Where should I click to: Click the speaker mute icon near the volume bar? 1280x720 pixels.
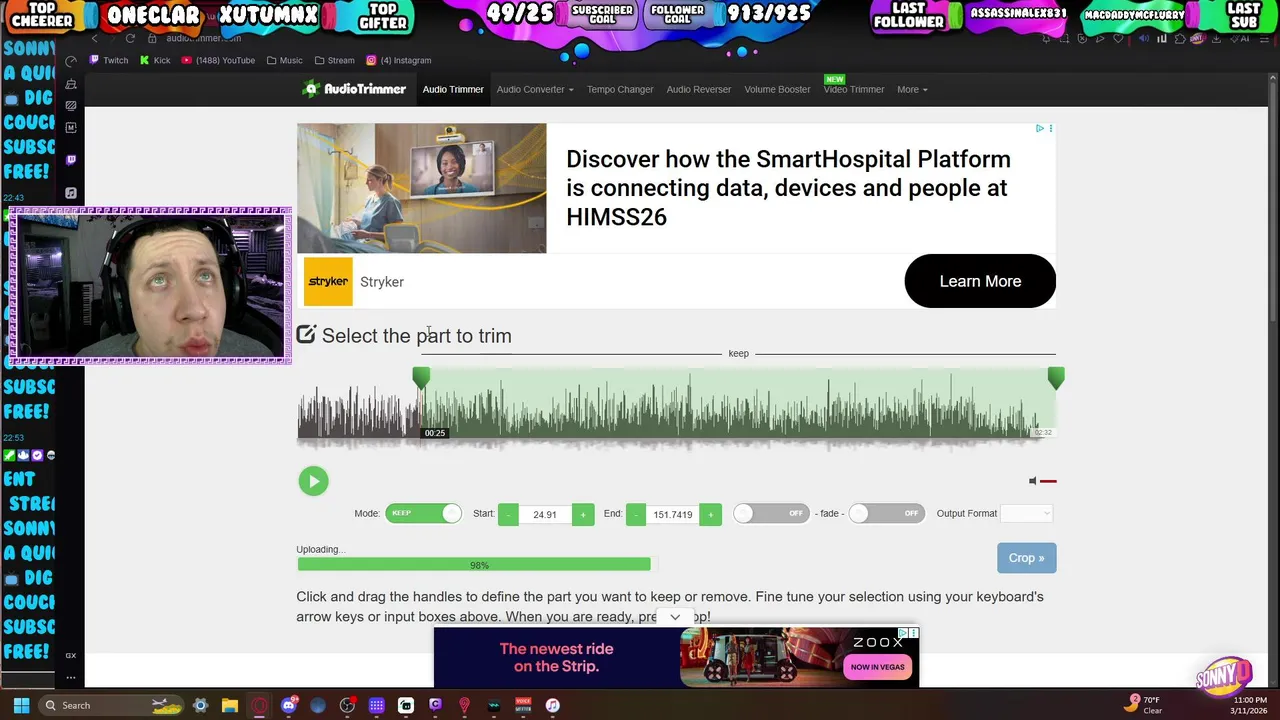click(x=1033, y=481)
